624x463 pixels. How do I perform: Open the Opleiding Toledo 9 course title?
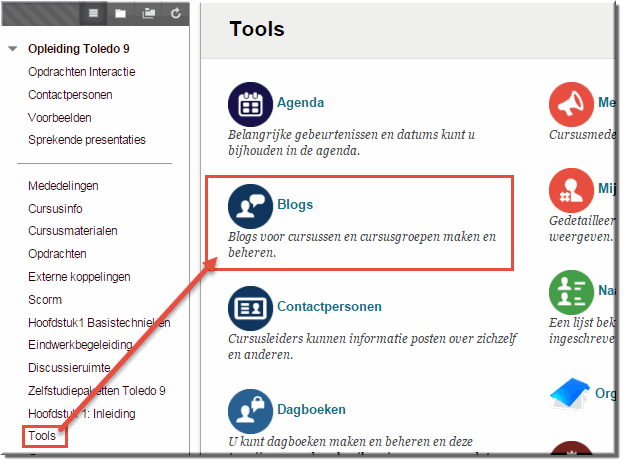point(78,49)
